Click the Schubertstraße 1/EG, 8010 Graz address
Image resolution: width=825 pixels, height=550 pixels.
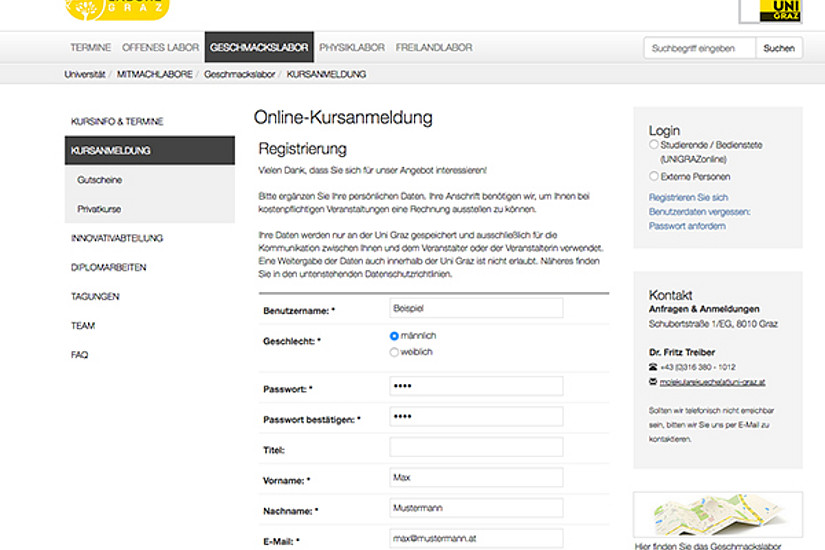[713, 324]
